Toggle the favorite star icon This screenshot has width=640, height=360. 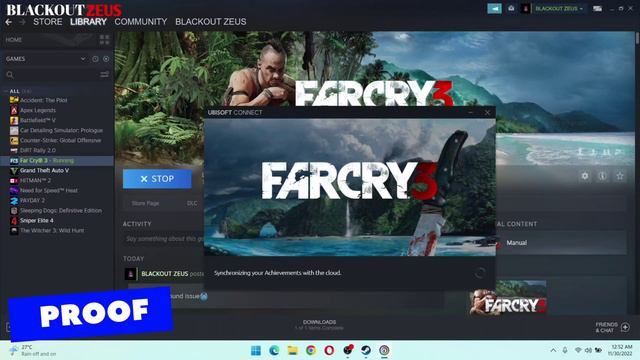point(620,176)
